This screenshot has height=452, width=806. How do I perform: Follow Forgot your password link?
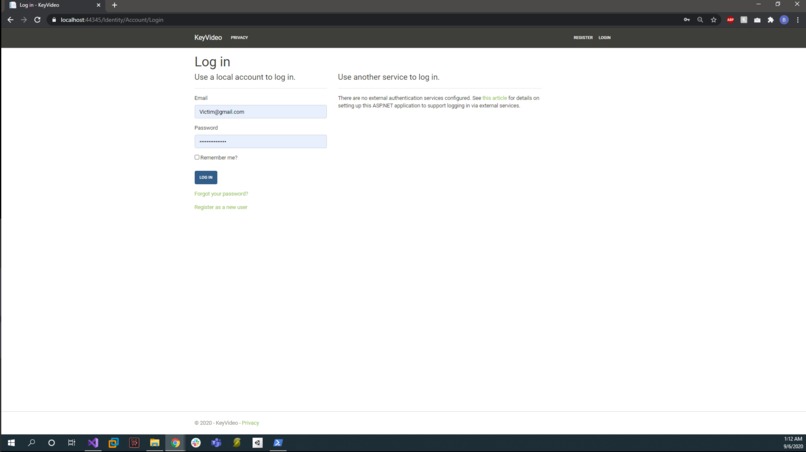221,194
